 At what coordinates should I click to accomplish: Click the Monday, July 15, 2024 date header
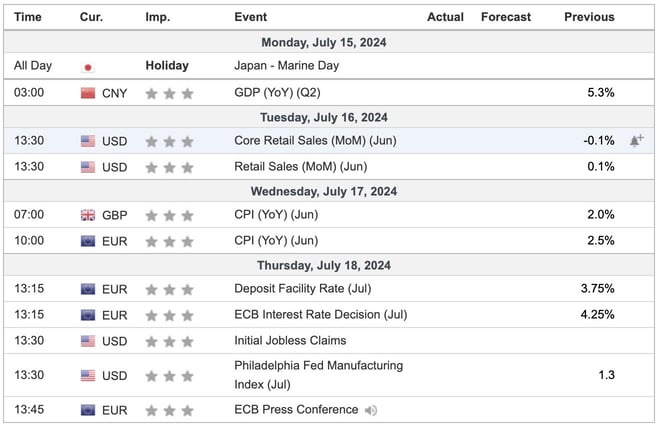pos(324,42)
